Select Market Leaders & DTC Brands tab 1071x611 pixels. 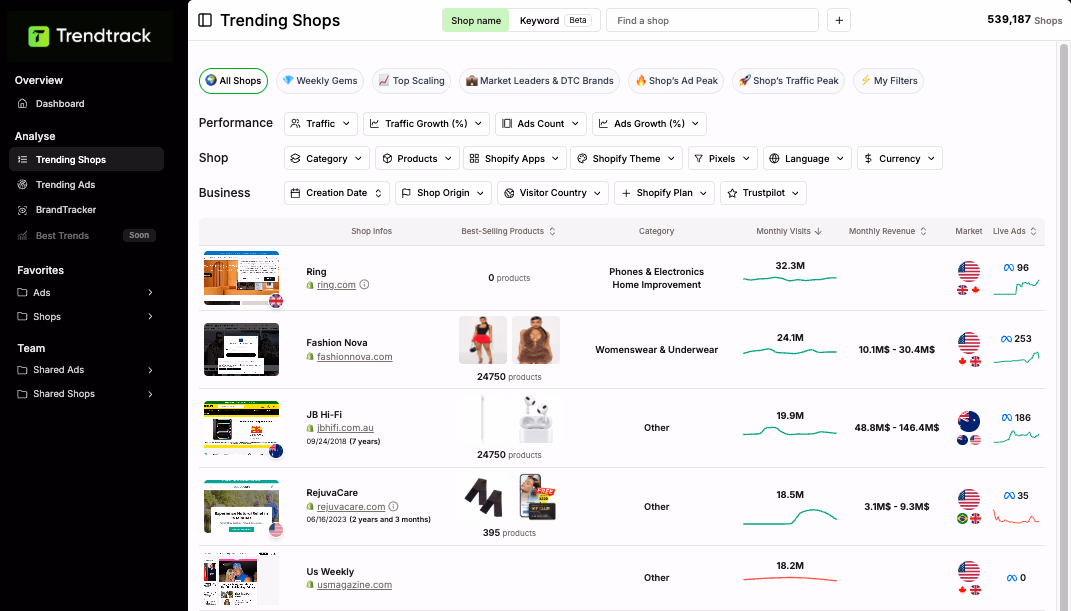point(540,81)
